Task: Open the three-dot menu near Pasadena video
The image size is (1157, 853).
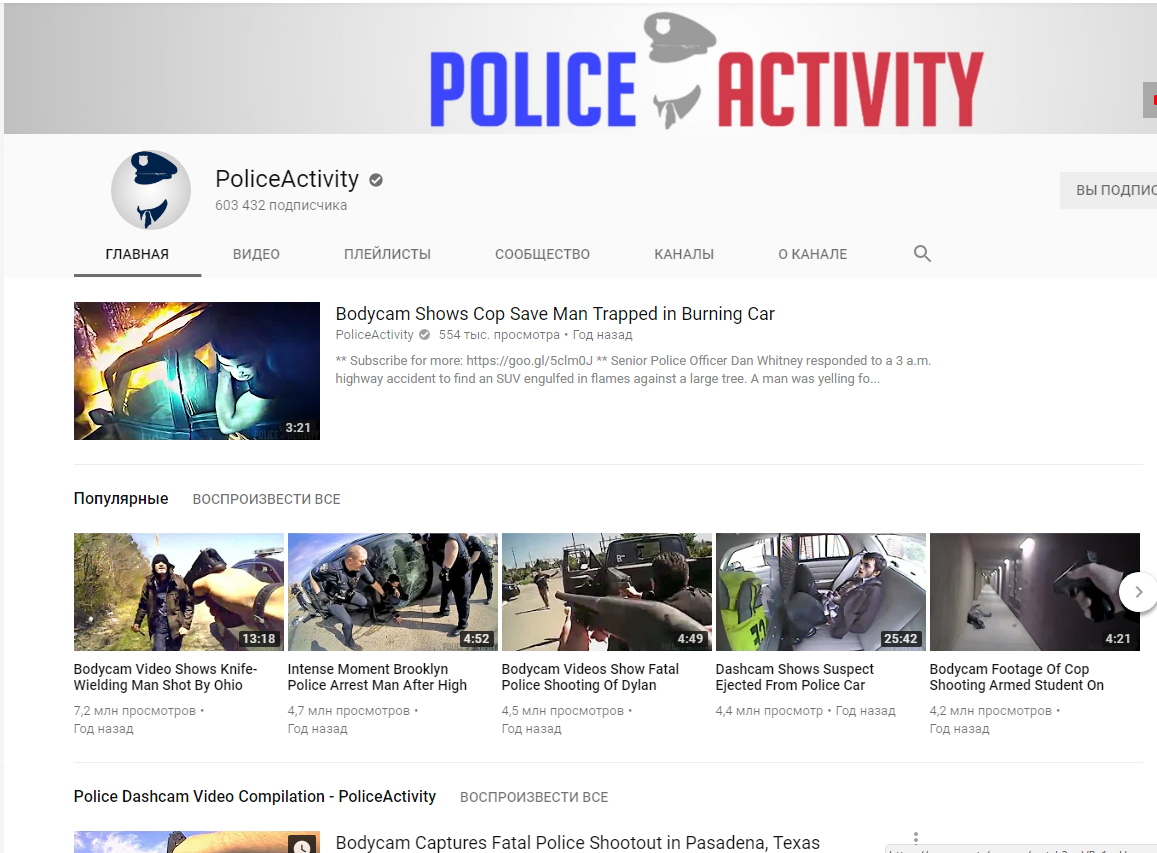Action: (916, 838)
